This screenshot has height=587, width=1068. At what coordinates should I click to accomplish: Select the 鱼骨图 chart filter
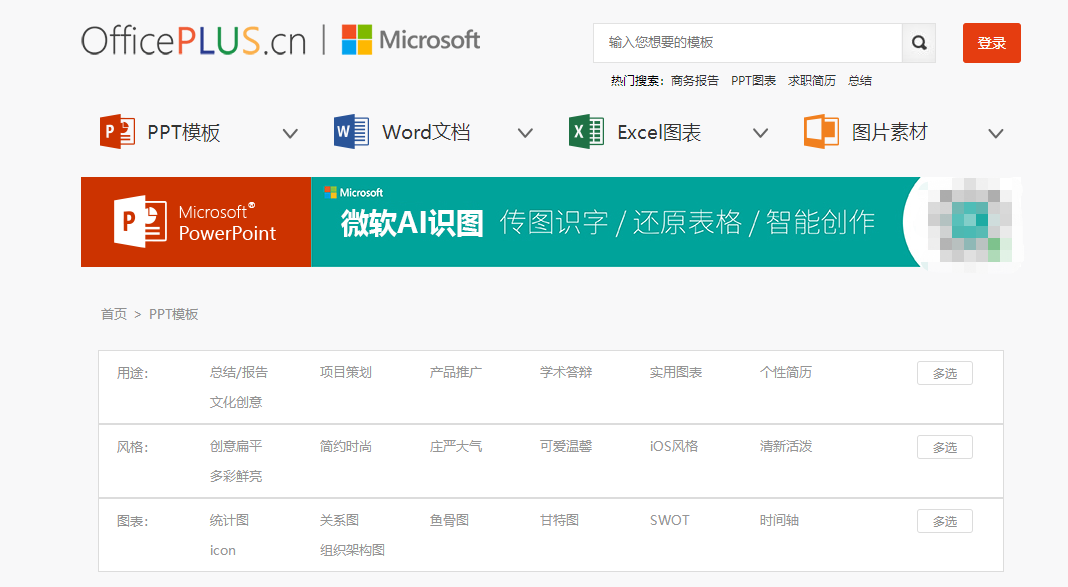click(x=449, y=520)
